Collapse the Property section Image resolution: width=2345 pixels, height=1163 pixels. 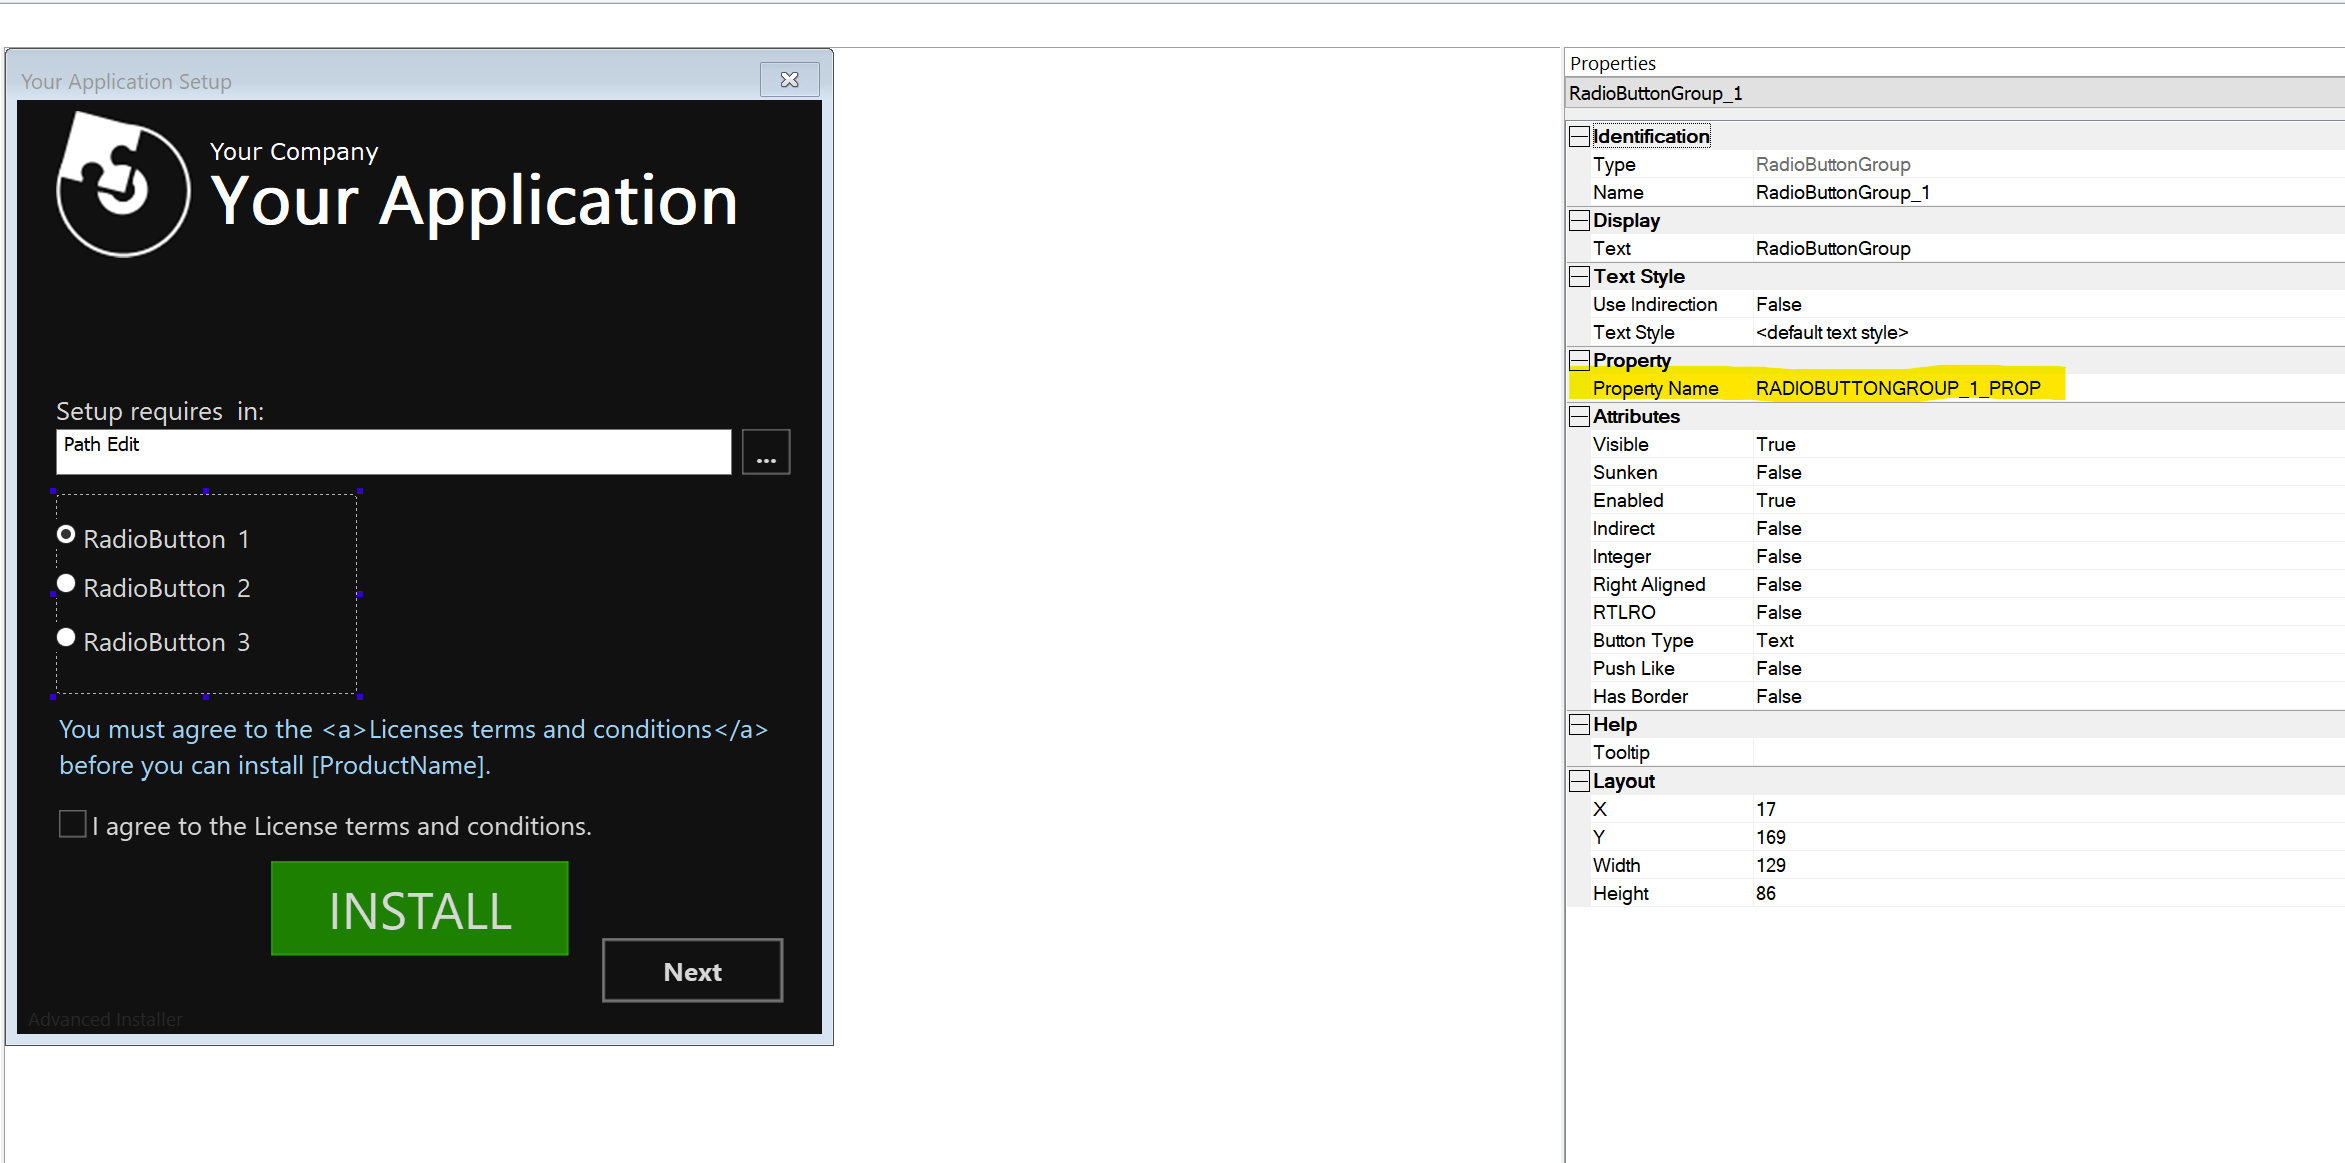[x=1579, y=360]
